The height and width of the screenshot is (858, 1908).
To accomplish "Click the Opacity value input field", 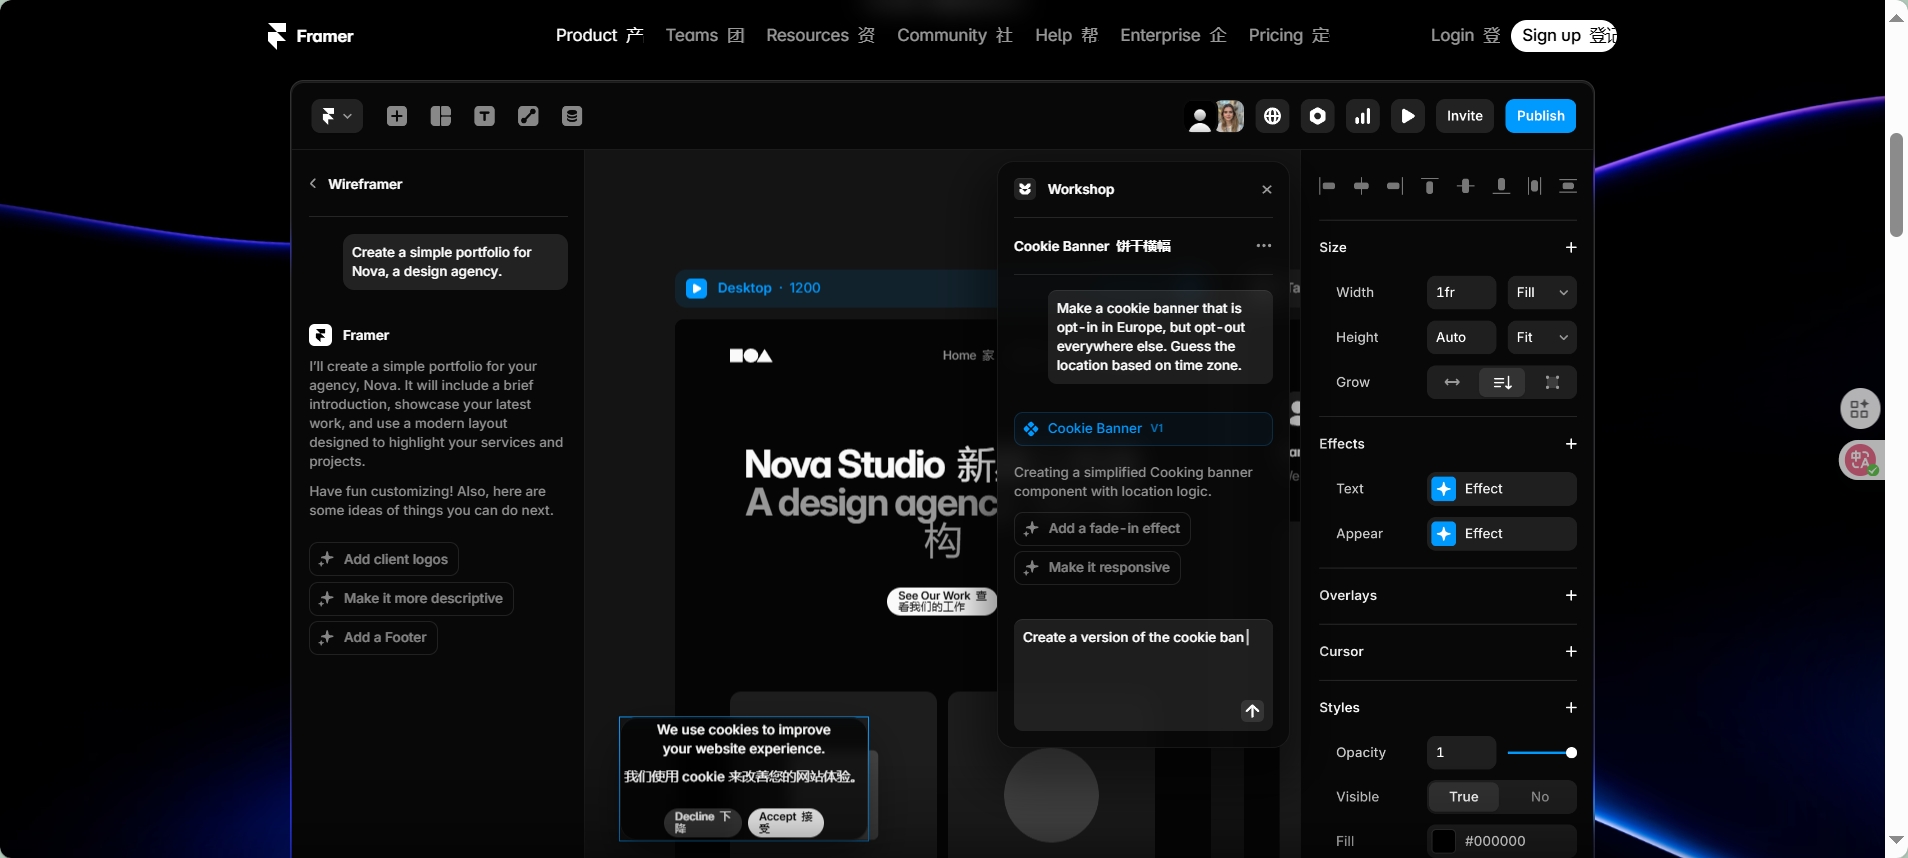I will pyautogui.click(x=1461, y=752).
